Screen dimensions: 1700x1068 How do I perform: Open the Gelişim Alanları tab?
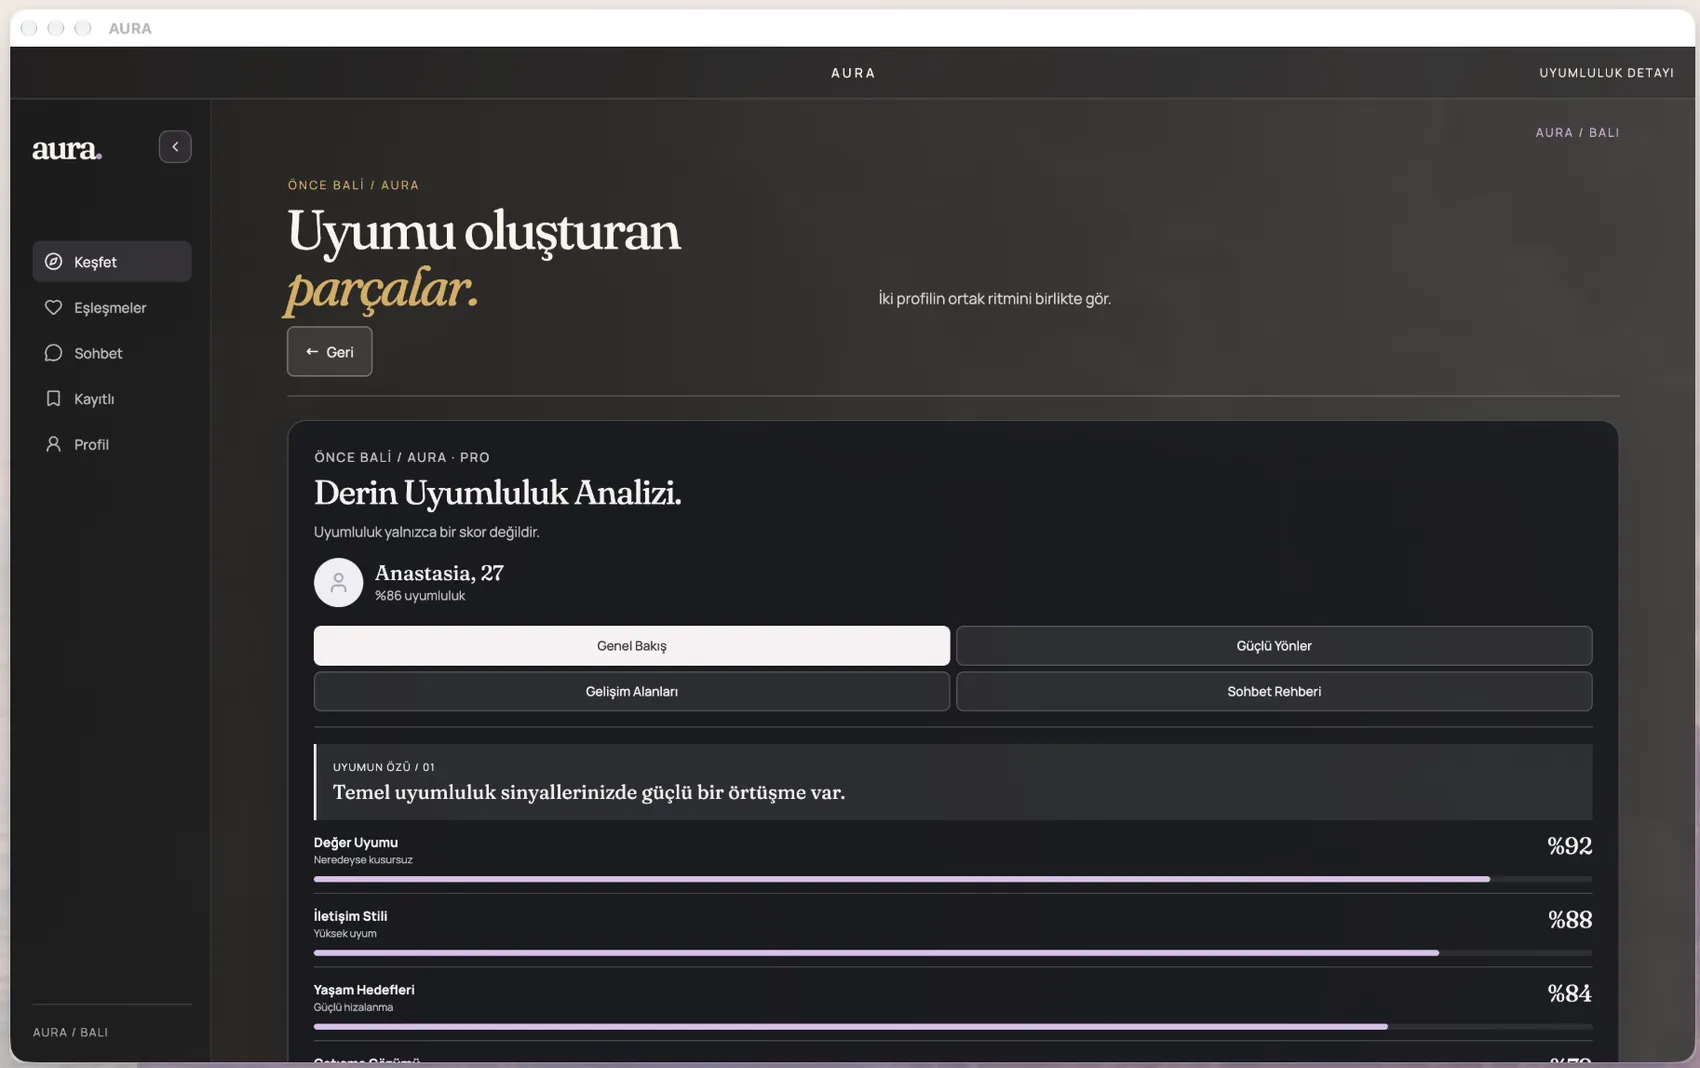pos(631,692)
